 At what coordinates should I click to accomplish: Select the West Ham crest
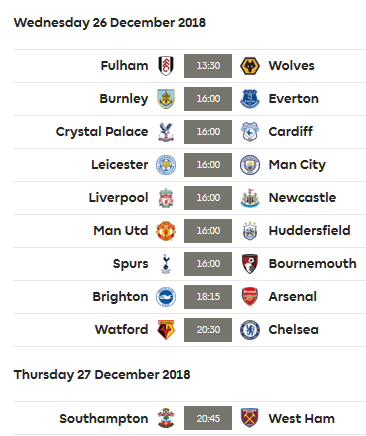click(250, 418)
